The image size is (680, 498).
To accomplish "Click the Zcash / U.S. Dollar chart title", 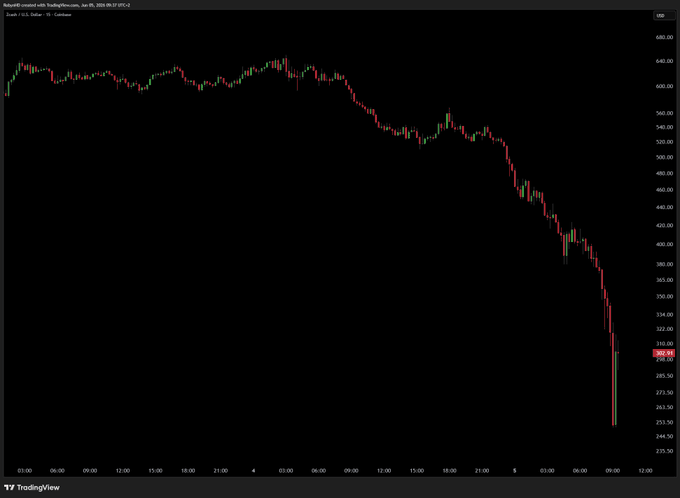I will [x=38, y=14].
